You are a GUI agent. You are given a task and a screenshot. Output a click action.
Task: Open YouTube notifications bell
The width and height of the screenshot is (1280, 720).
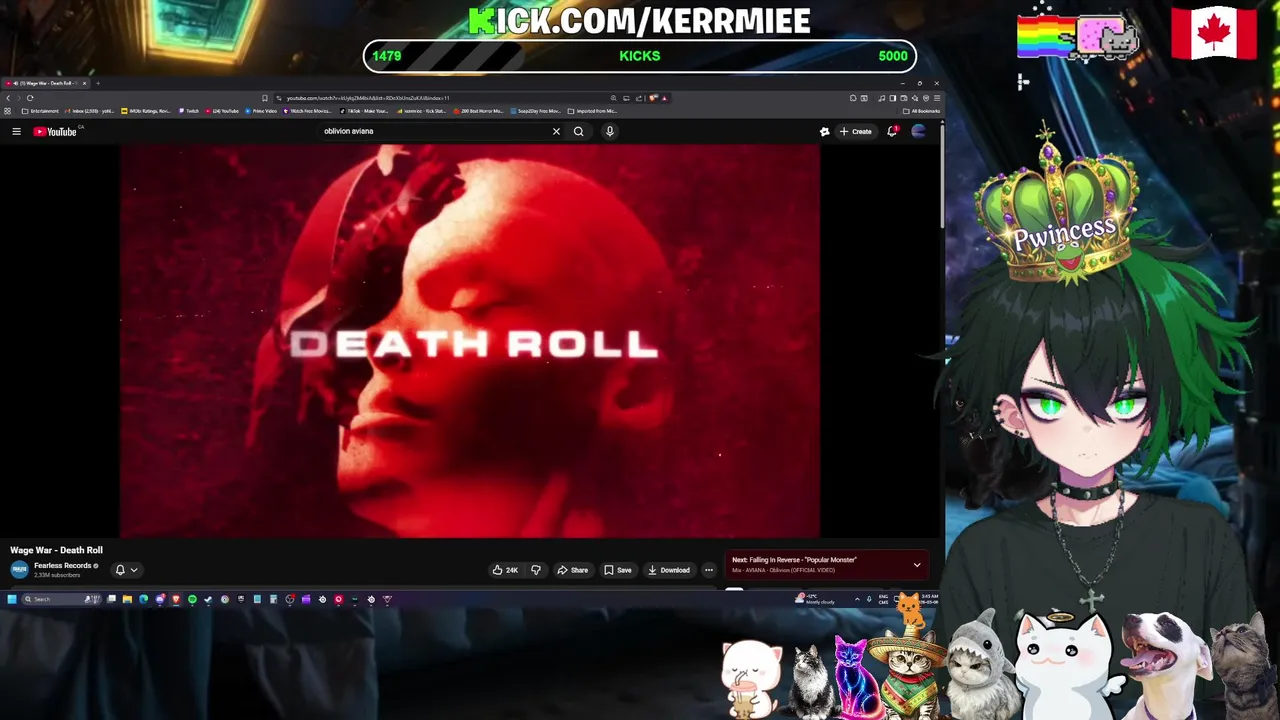click(892, 131)
